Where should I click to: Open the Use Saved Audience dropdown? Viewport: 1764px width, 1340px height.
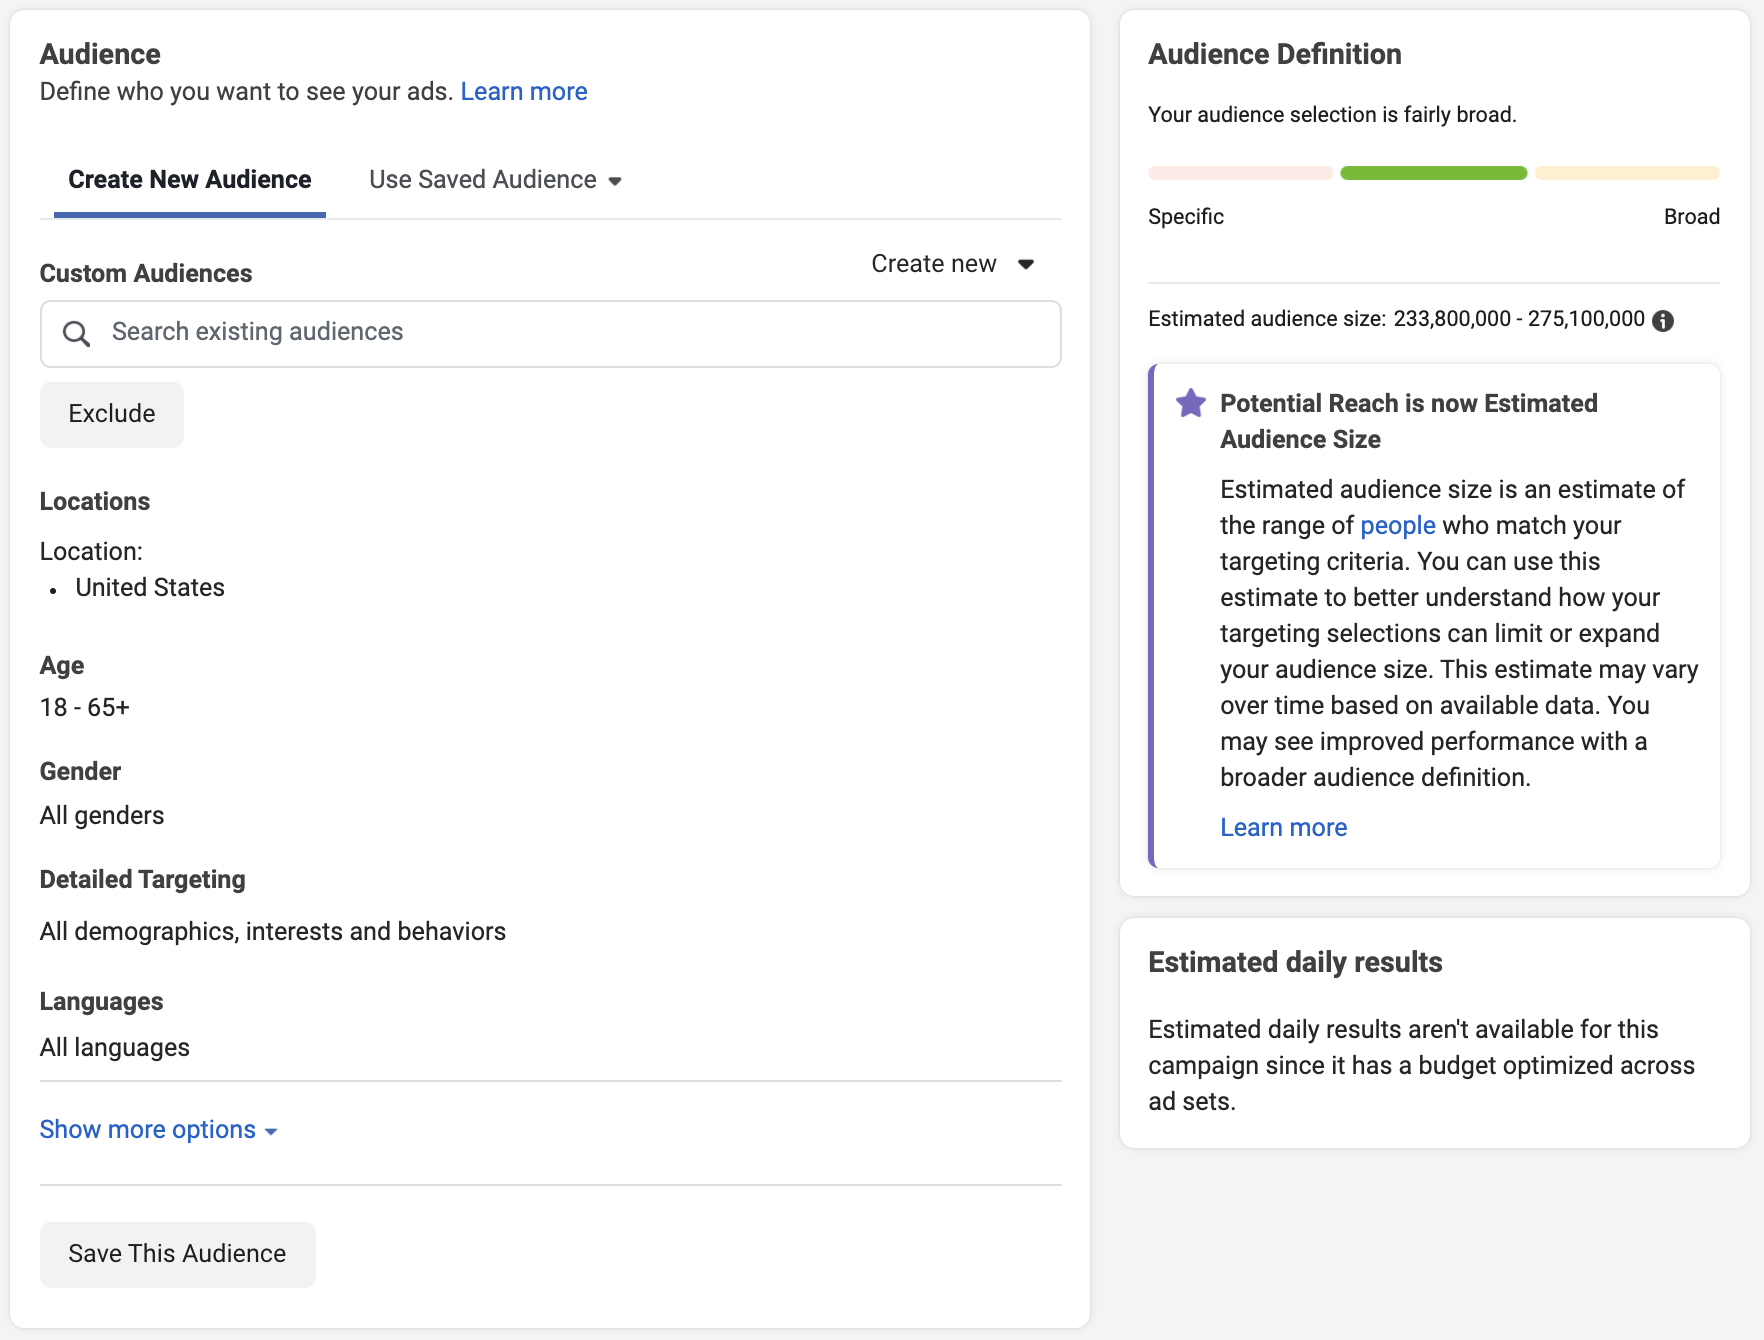[496, 180]
